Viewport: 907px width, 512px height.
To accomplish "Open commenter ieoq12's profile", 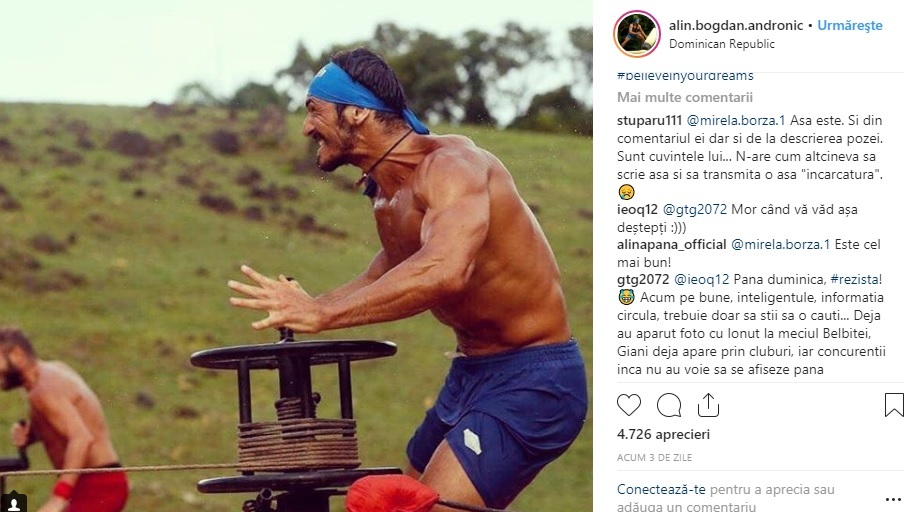I will (x=637, y=209).
